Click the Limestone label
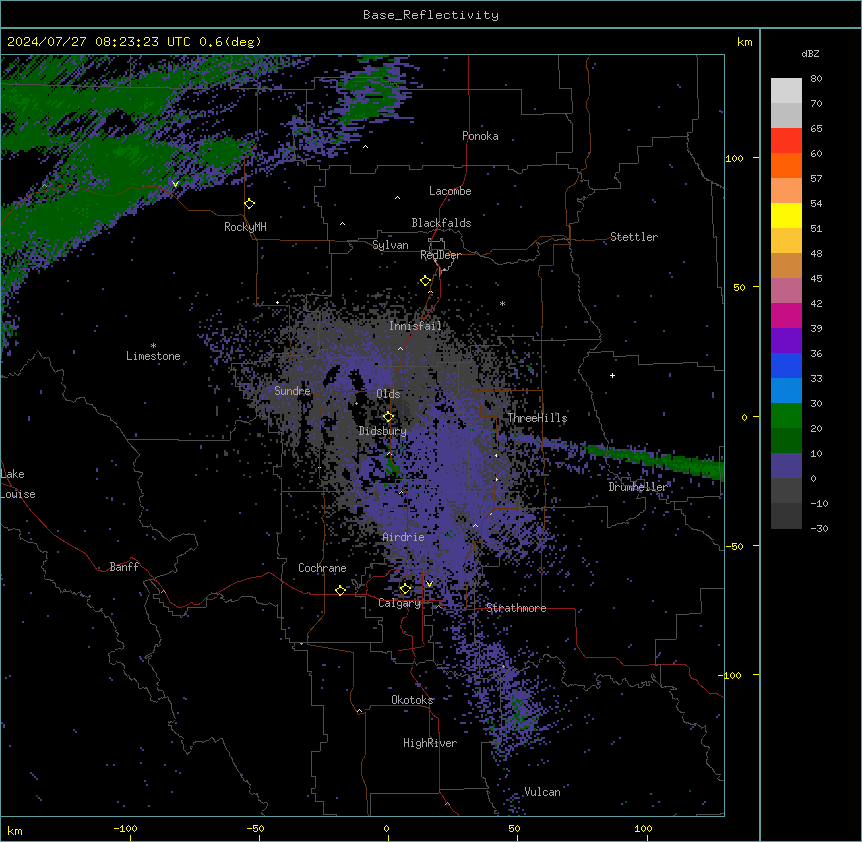Screen dimensions: 862x842 pyautogui.click(x=153, y=356)
